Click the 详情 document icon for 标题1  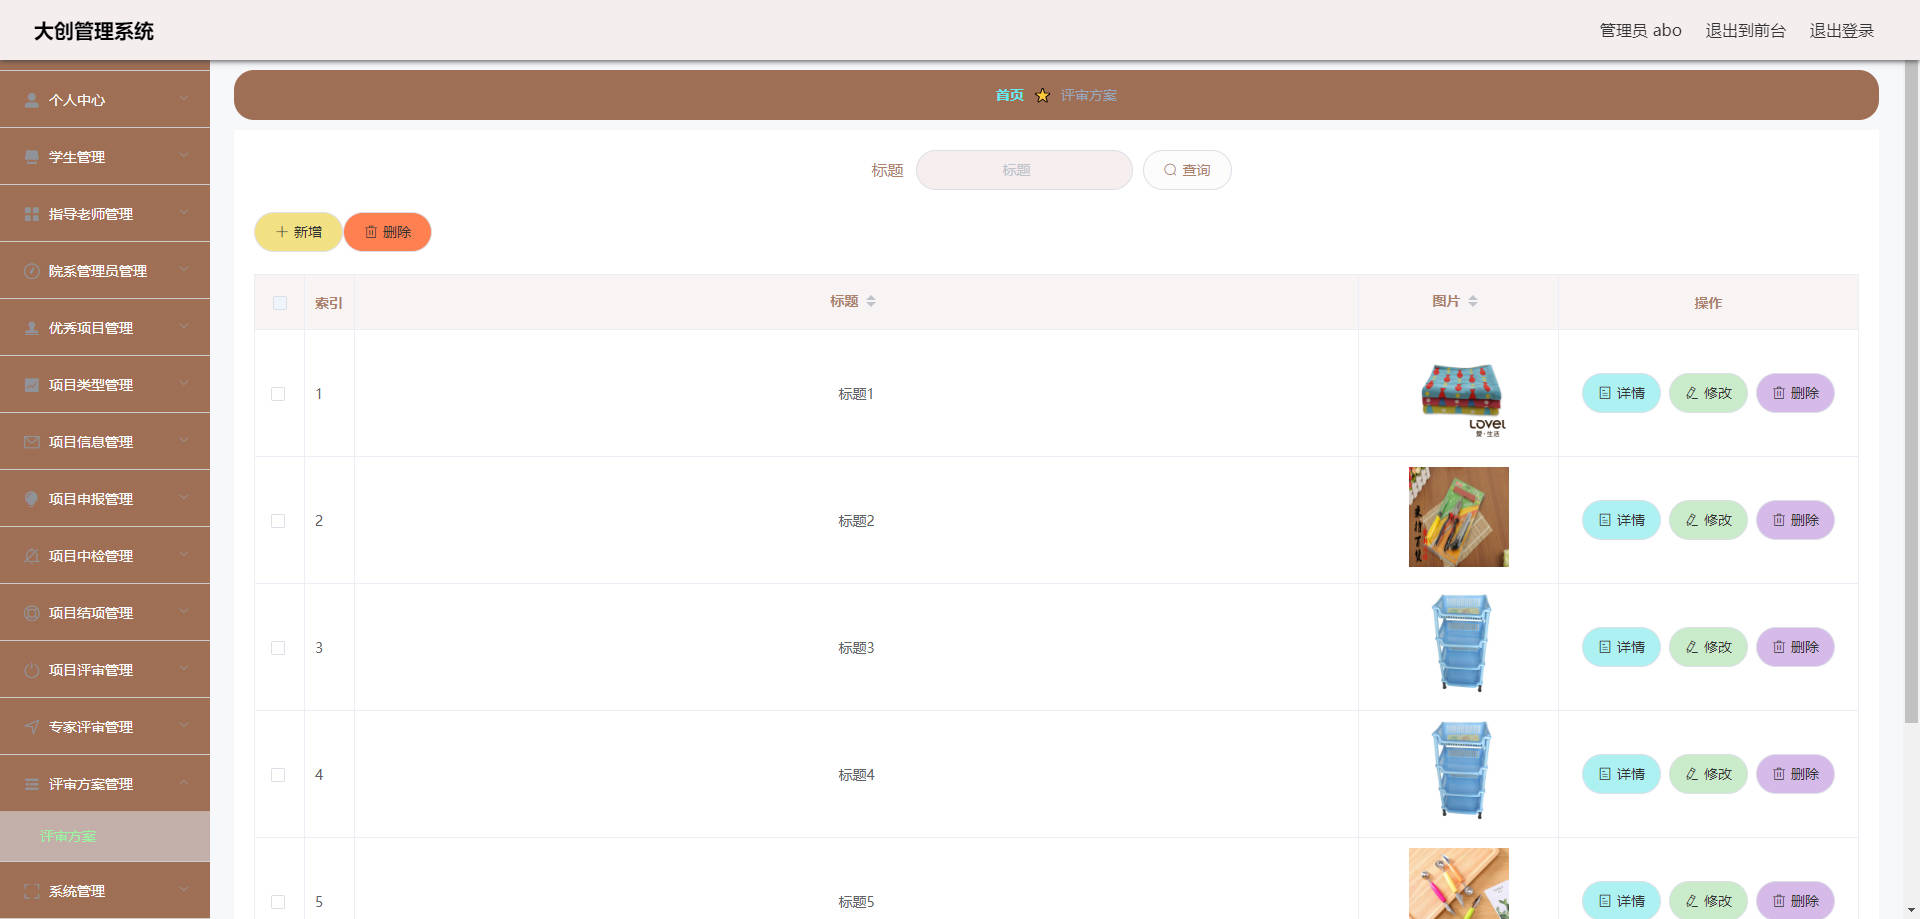[1605, 393]
